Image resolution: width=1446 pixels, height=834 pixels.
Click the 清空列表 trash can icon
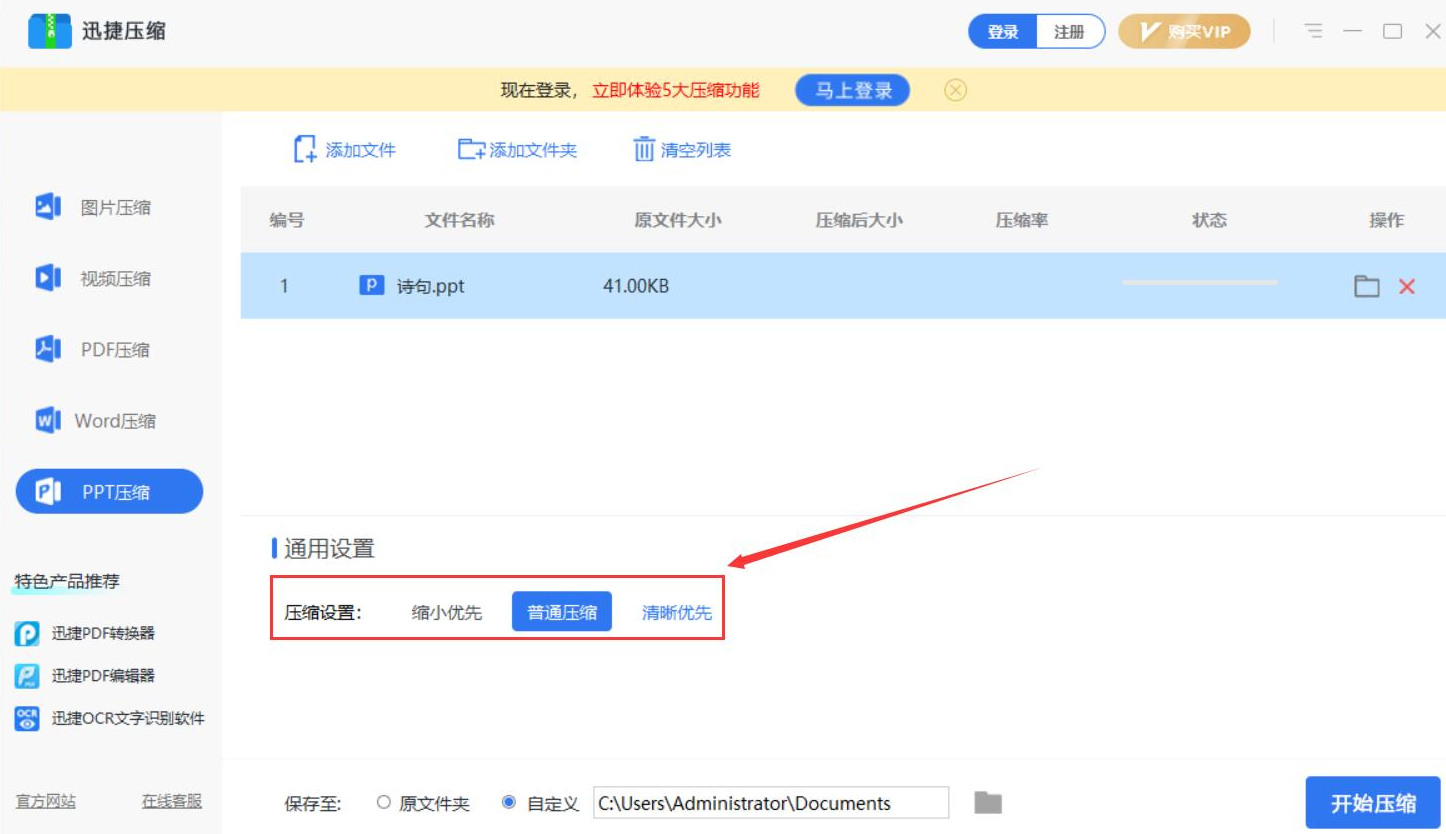pyautogui.click(x=643, y=150)
